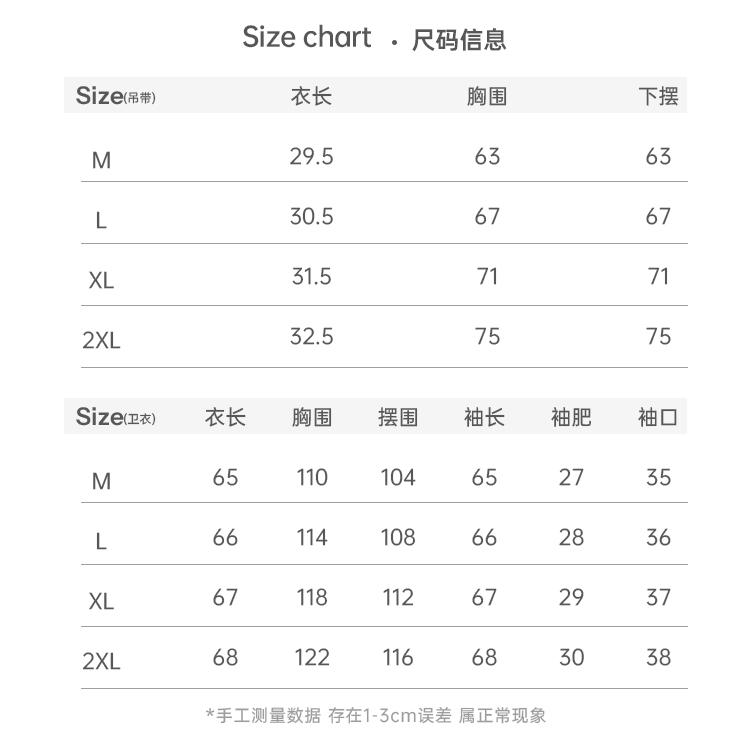The height and width of the screenshot is (750, 750).
Task: Click the Size(吊带) table header label
Action: click(x=116, y=97)
